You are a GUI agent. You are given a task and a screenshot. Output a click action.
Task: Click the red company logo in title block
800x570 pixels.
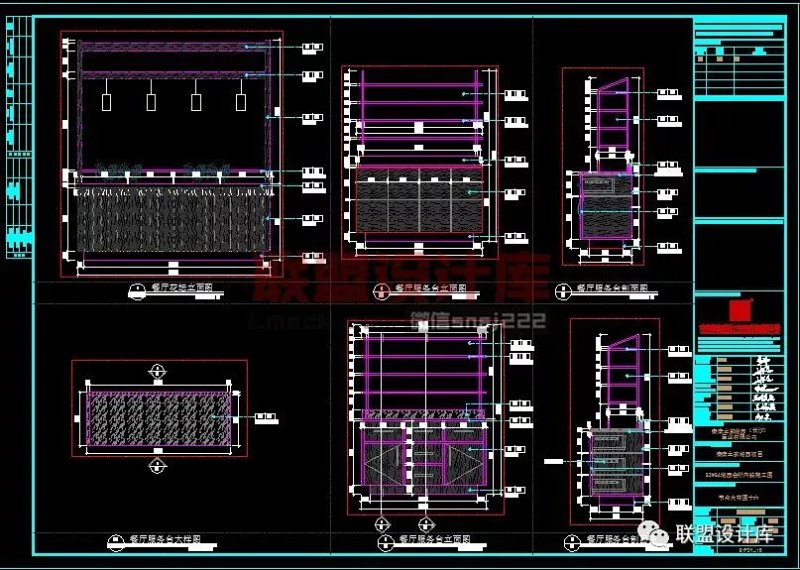(x=739, y=308)
